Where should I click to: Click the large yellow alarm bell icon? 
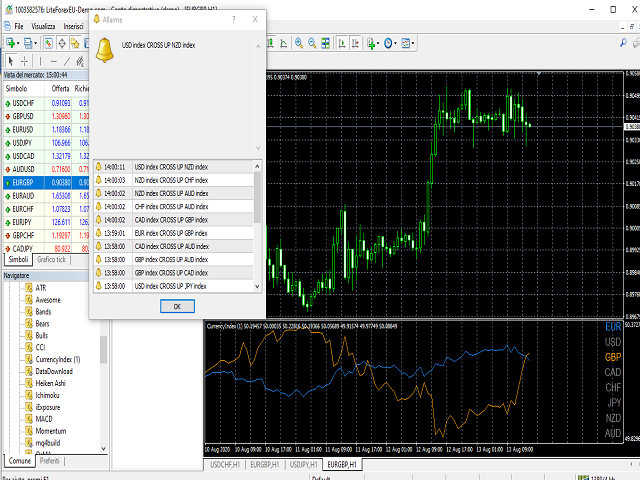pos(105,51)
